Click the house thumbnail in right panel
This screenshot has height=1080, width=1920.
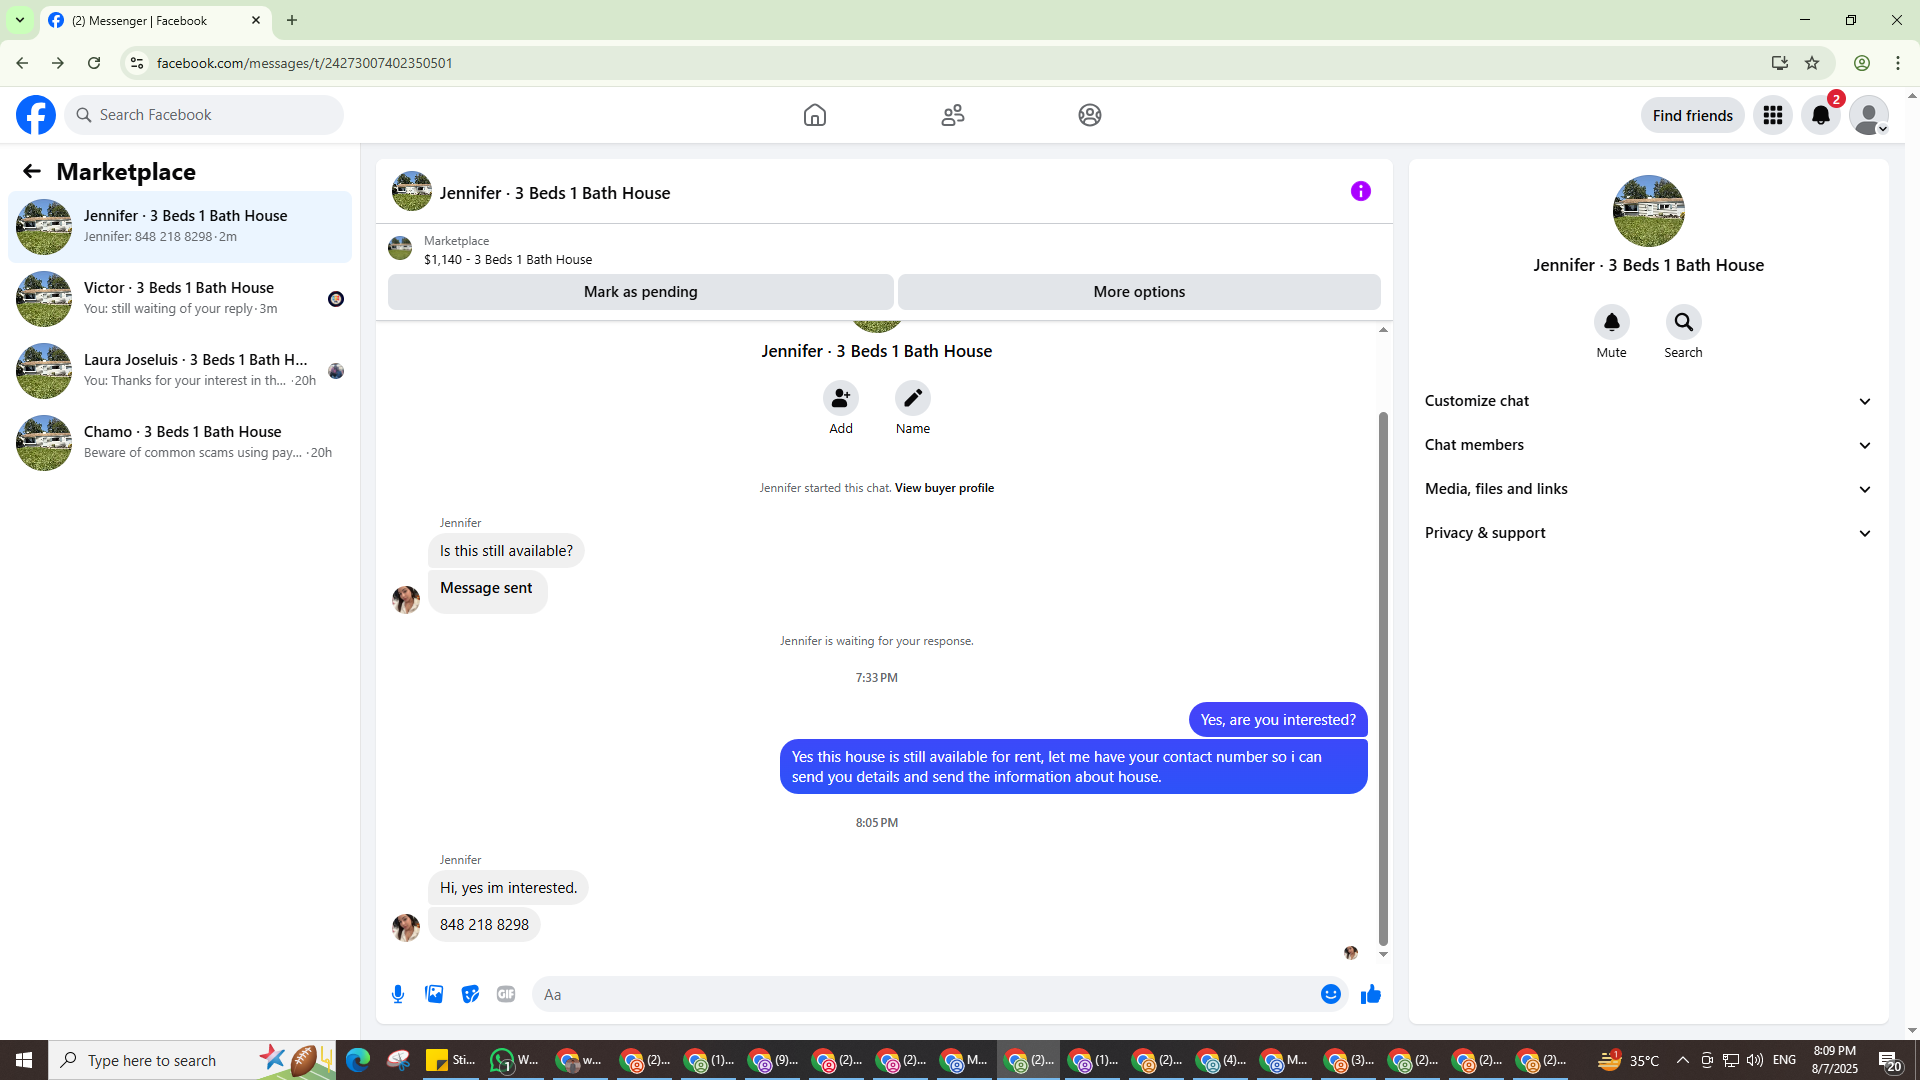point(1648,211)
